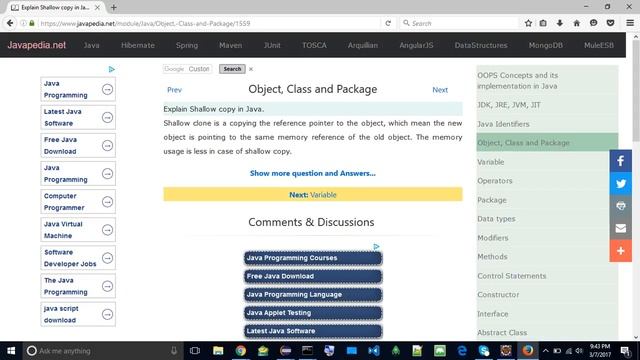Click the yellow Next: Variable bar
The height and width of the screenshot is (360, 640).
pos(313,194)
